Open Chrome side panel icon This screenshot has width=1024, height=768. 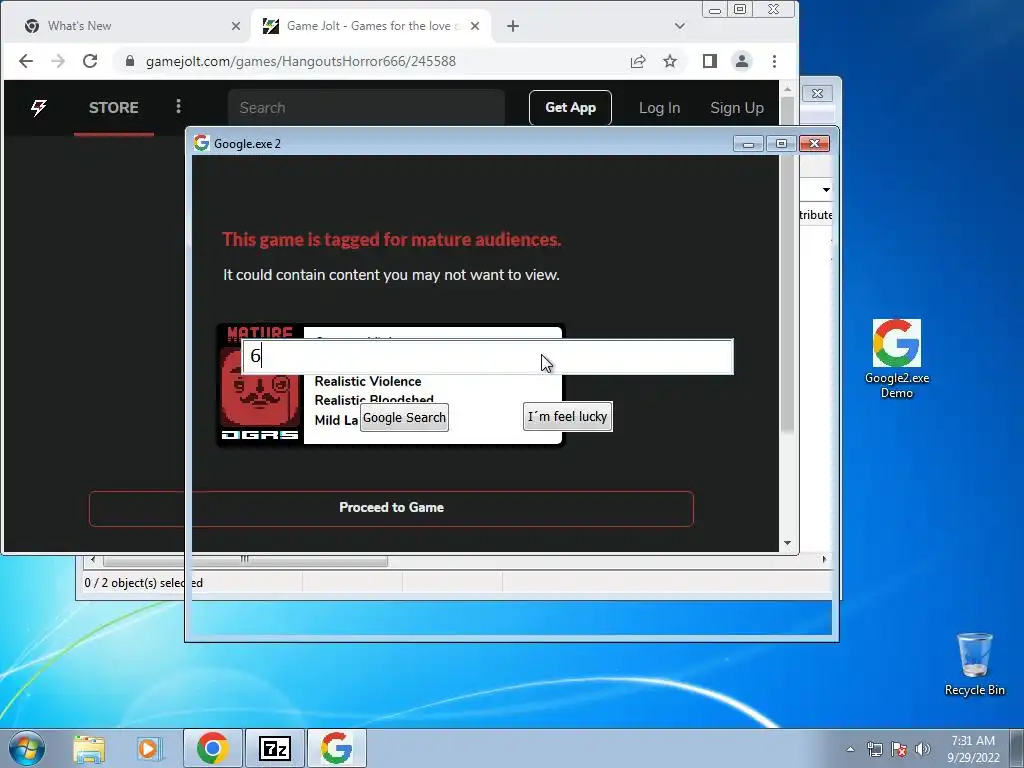pos(710,61)
